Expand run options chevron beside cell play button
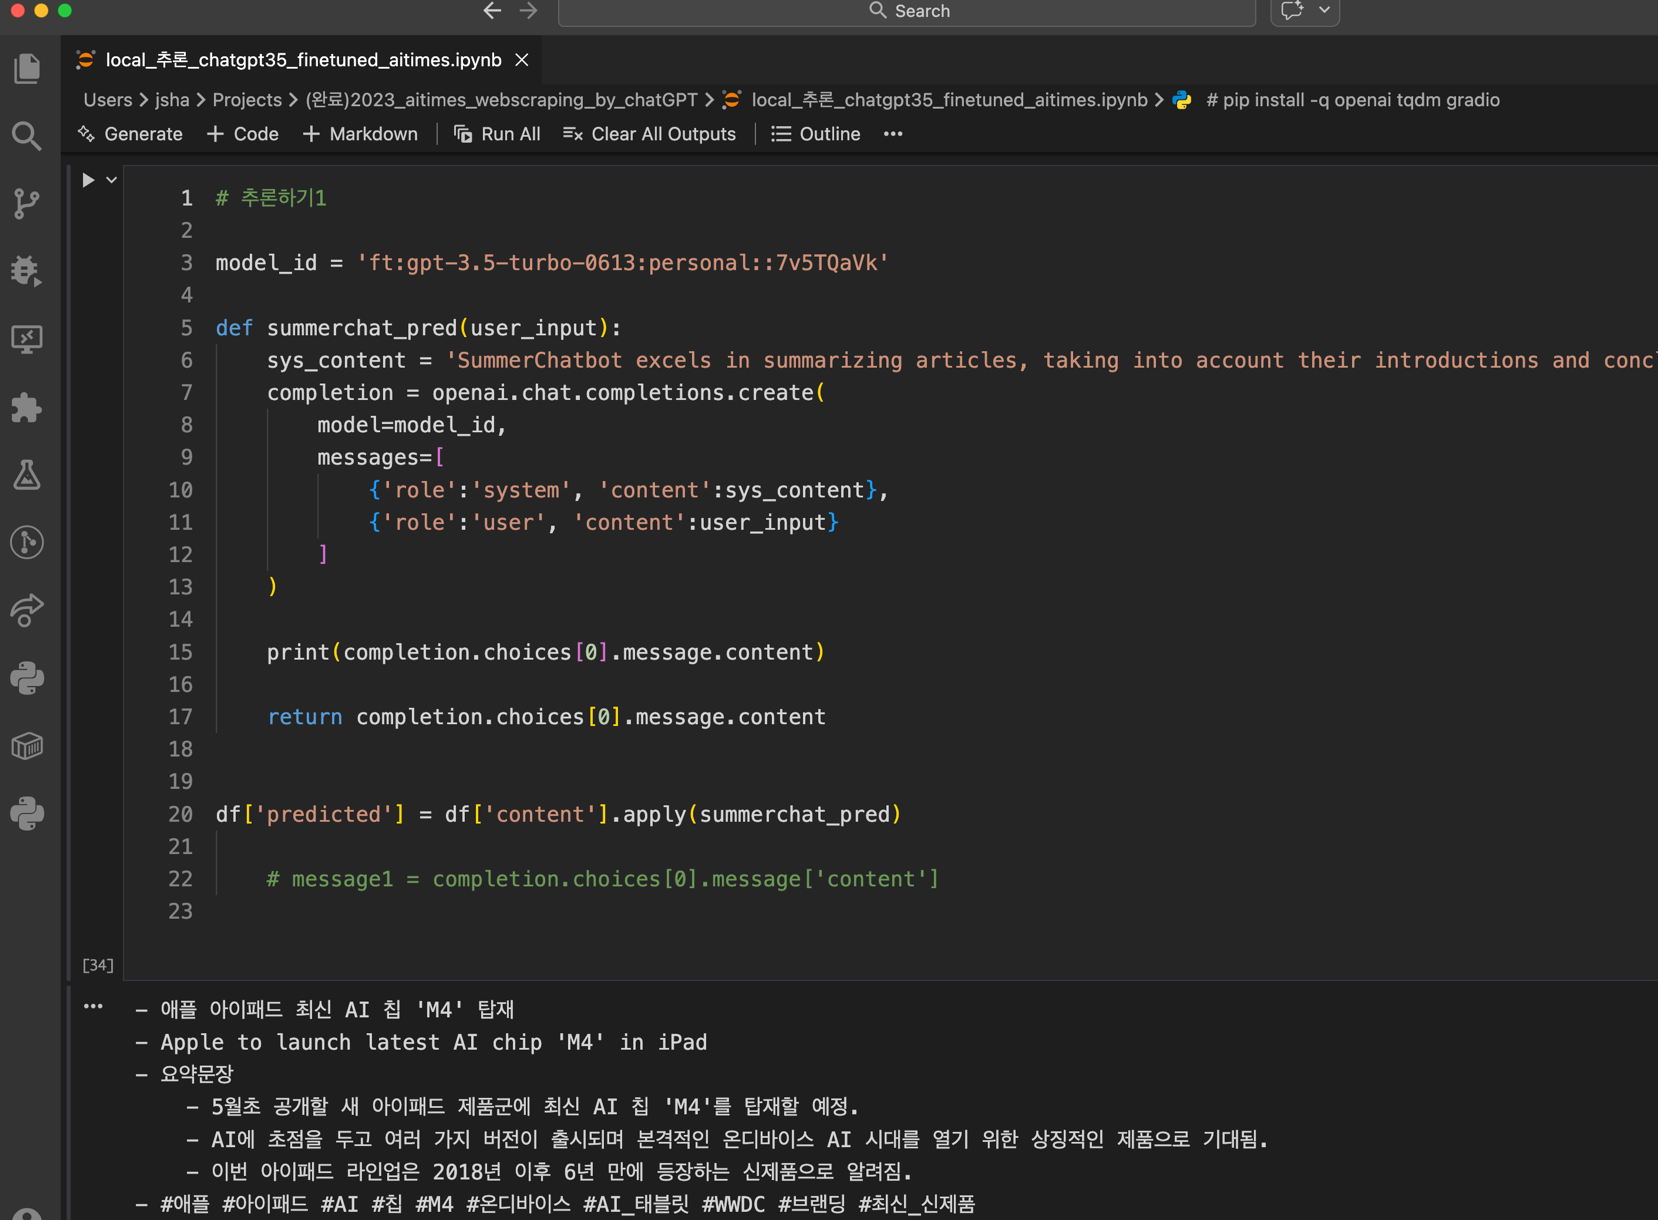Screen dimensions: 1658x1220 coord(112,180)
